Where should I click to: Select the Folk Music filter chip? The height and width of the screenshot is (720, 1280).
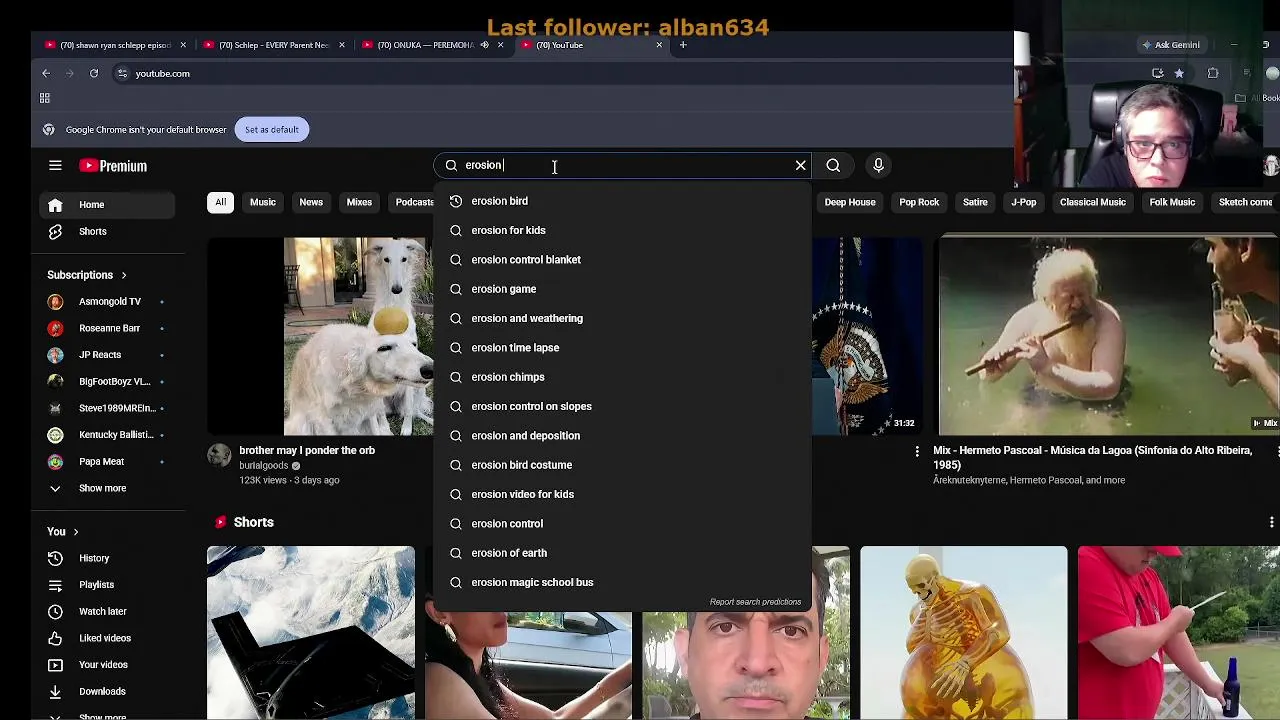1172,202
